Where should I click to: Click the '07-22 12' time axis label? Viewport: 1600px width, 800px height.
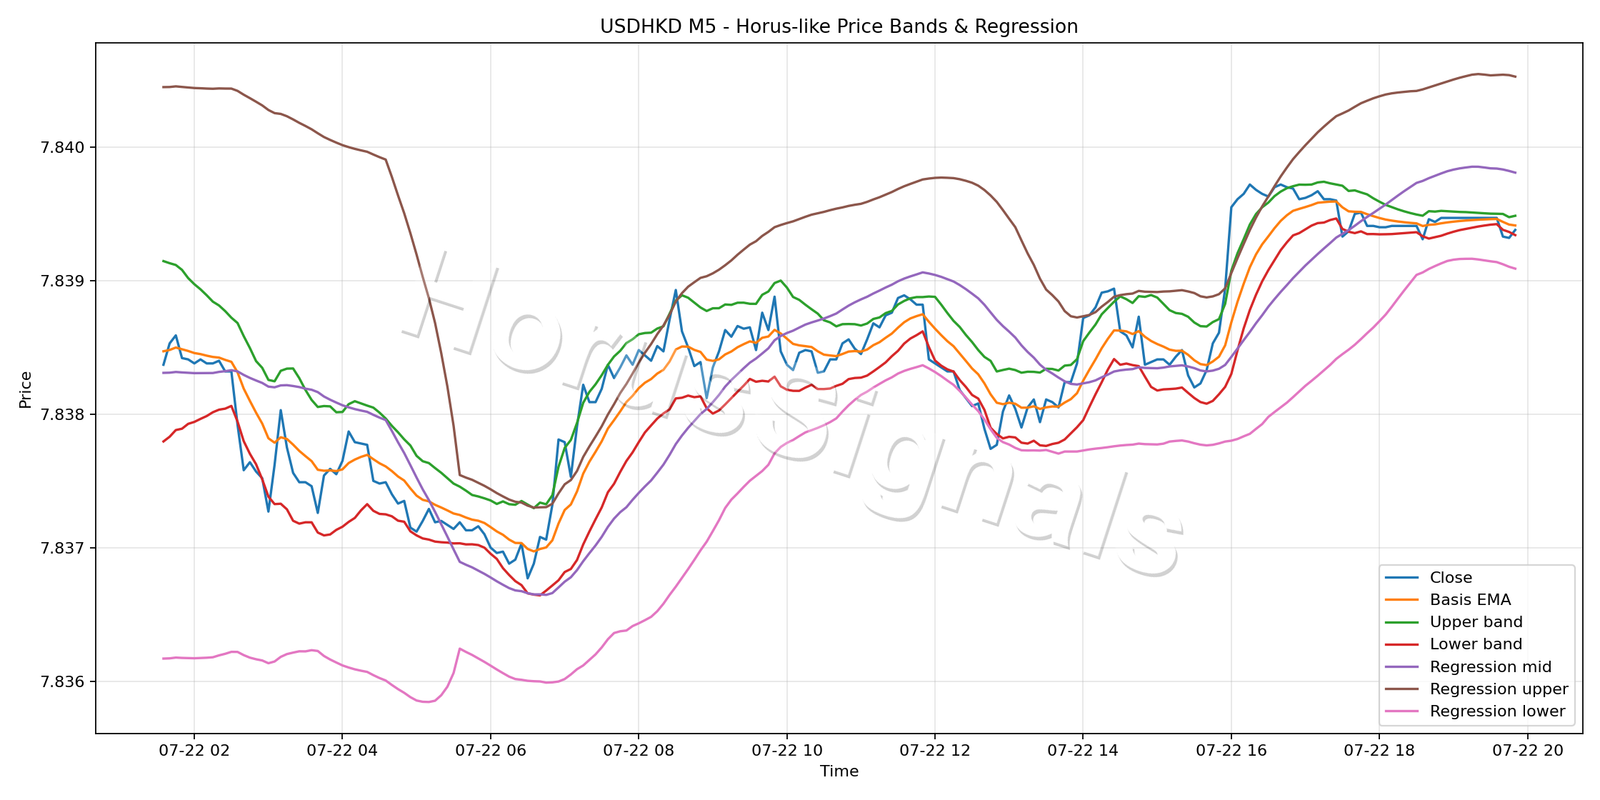tap(935, 750)
